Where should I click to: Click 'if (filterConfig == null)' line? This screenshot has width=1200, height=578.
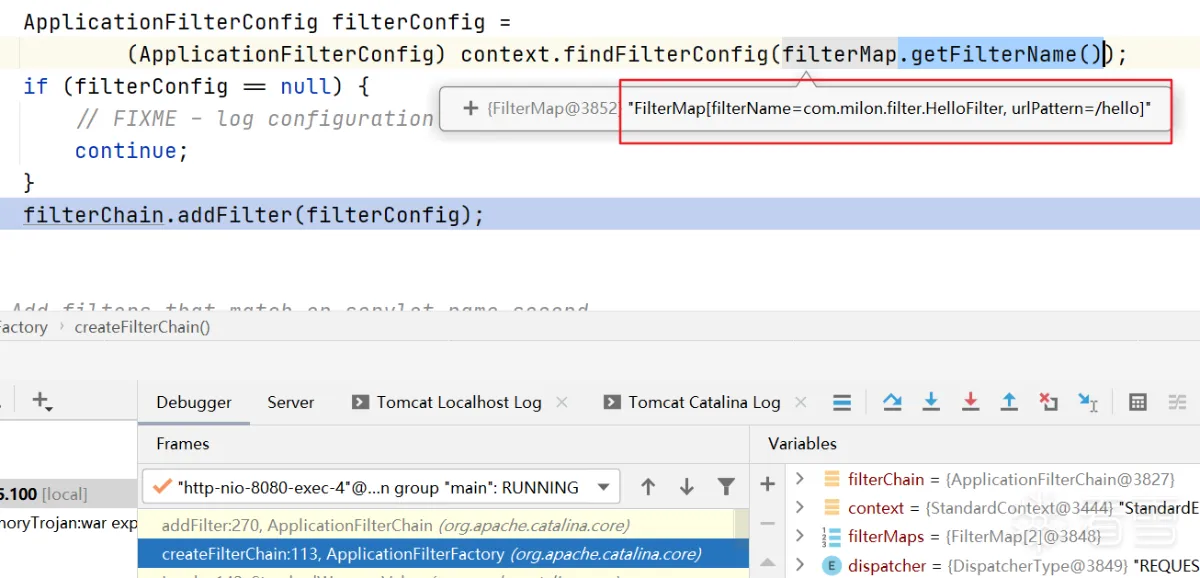coord(196,86)
